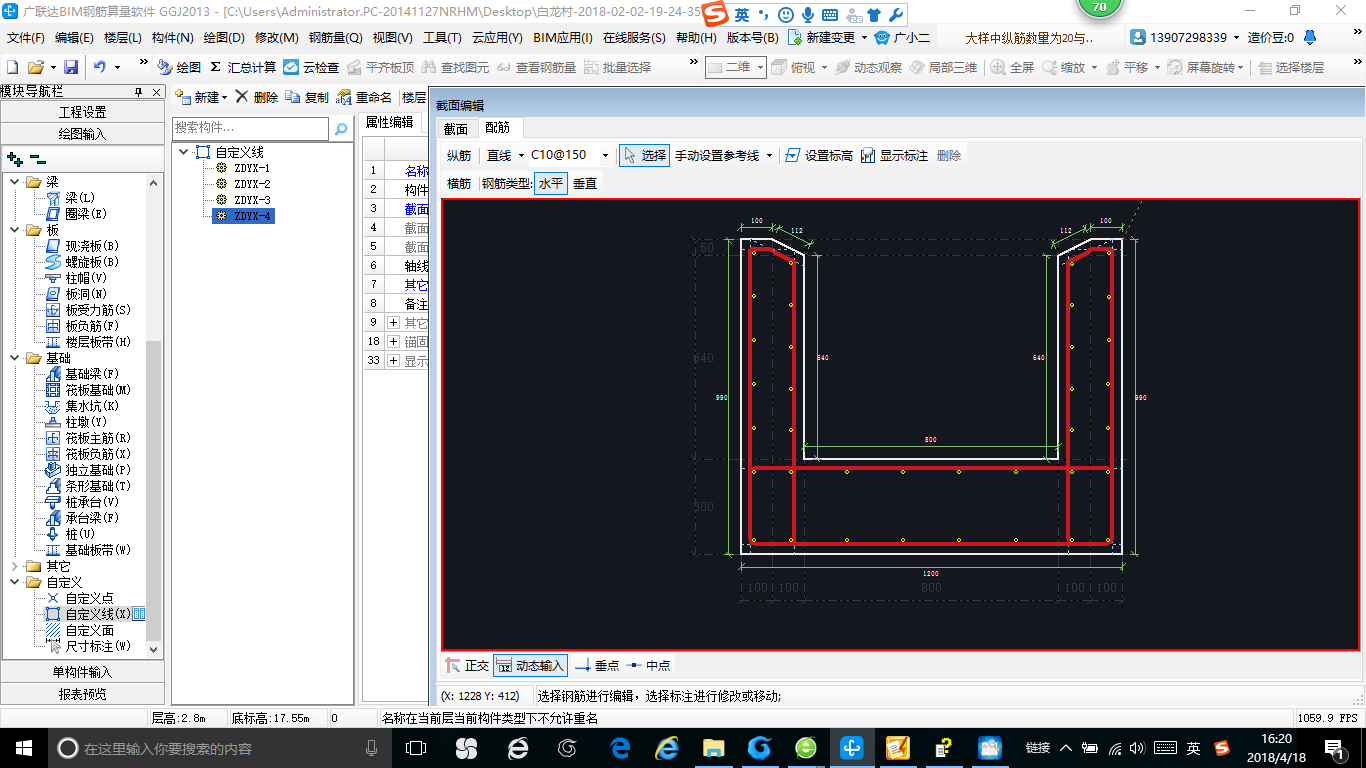
Task: Collapse the 板 folder in navigation tree
Action: (15, 230)
